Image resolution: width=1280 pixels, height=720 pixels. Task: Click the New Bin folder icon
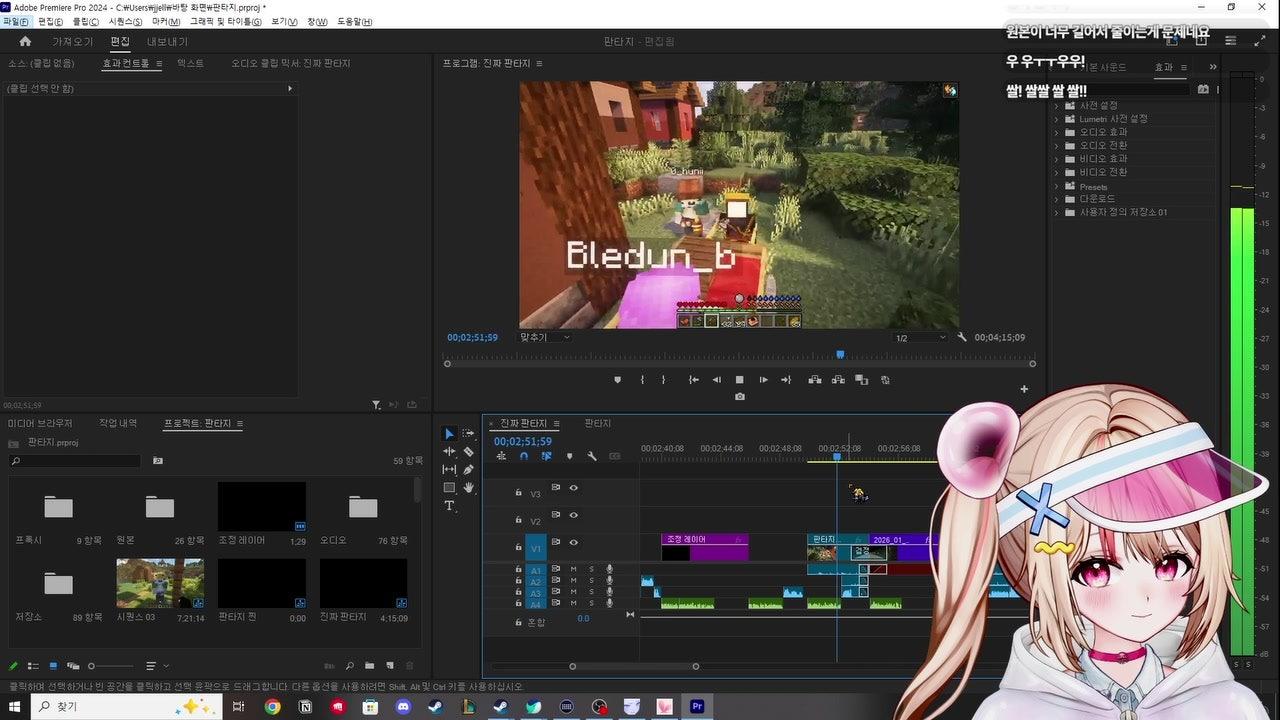(x=369, y=666)
